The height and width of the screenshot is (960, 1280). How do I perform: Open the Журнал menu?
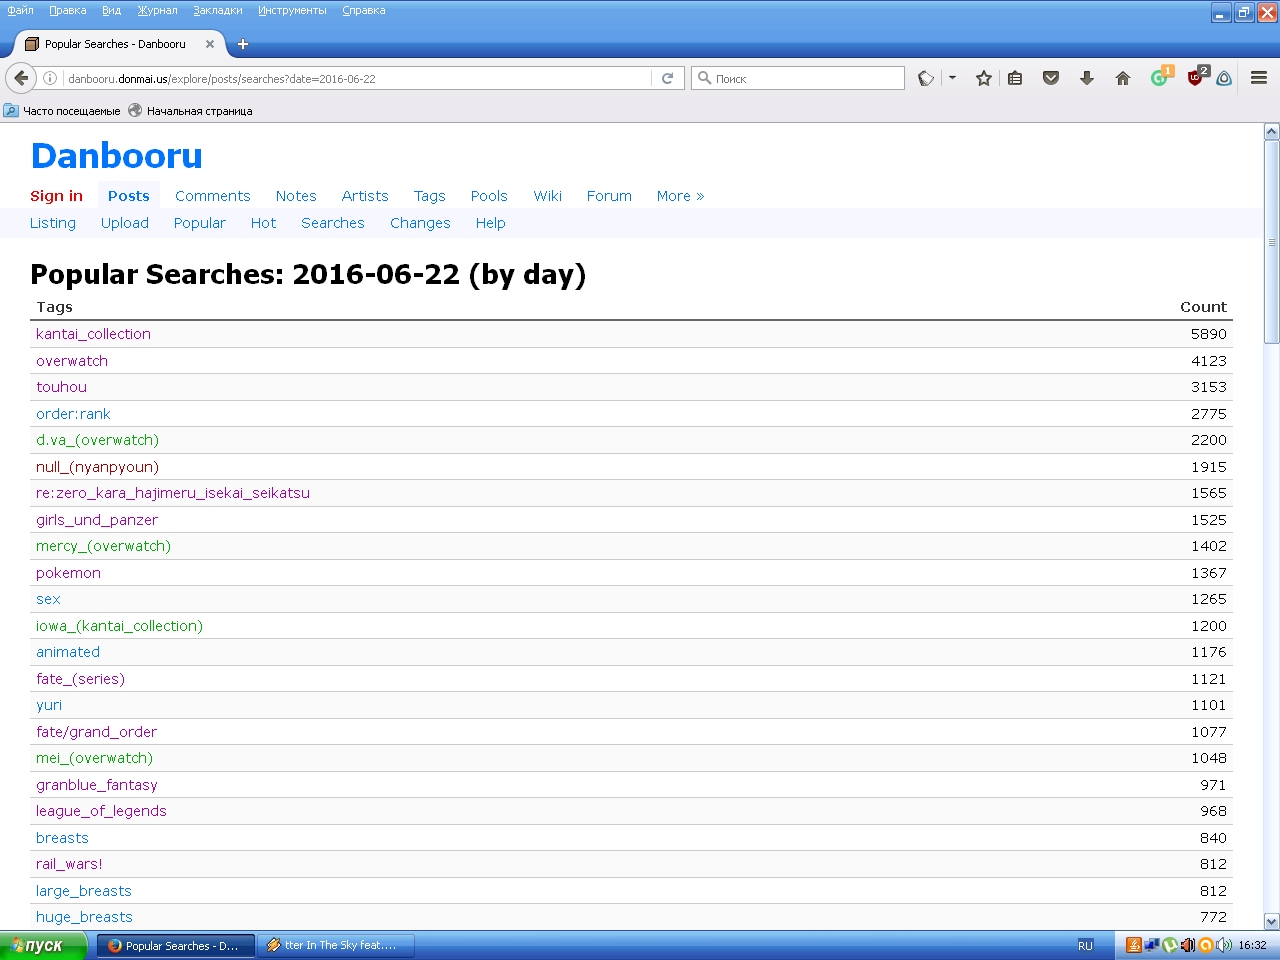pos(157,10)
